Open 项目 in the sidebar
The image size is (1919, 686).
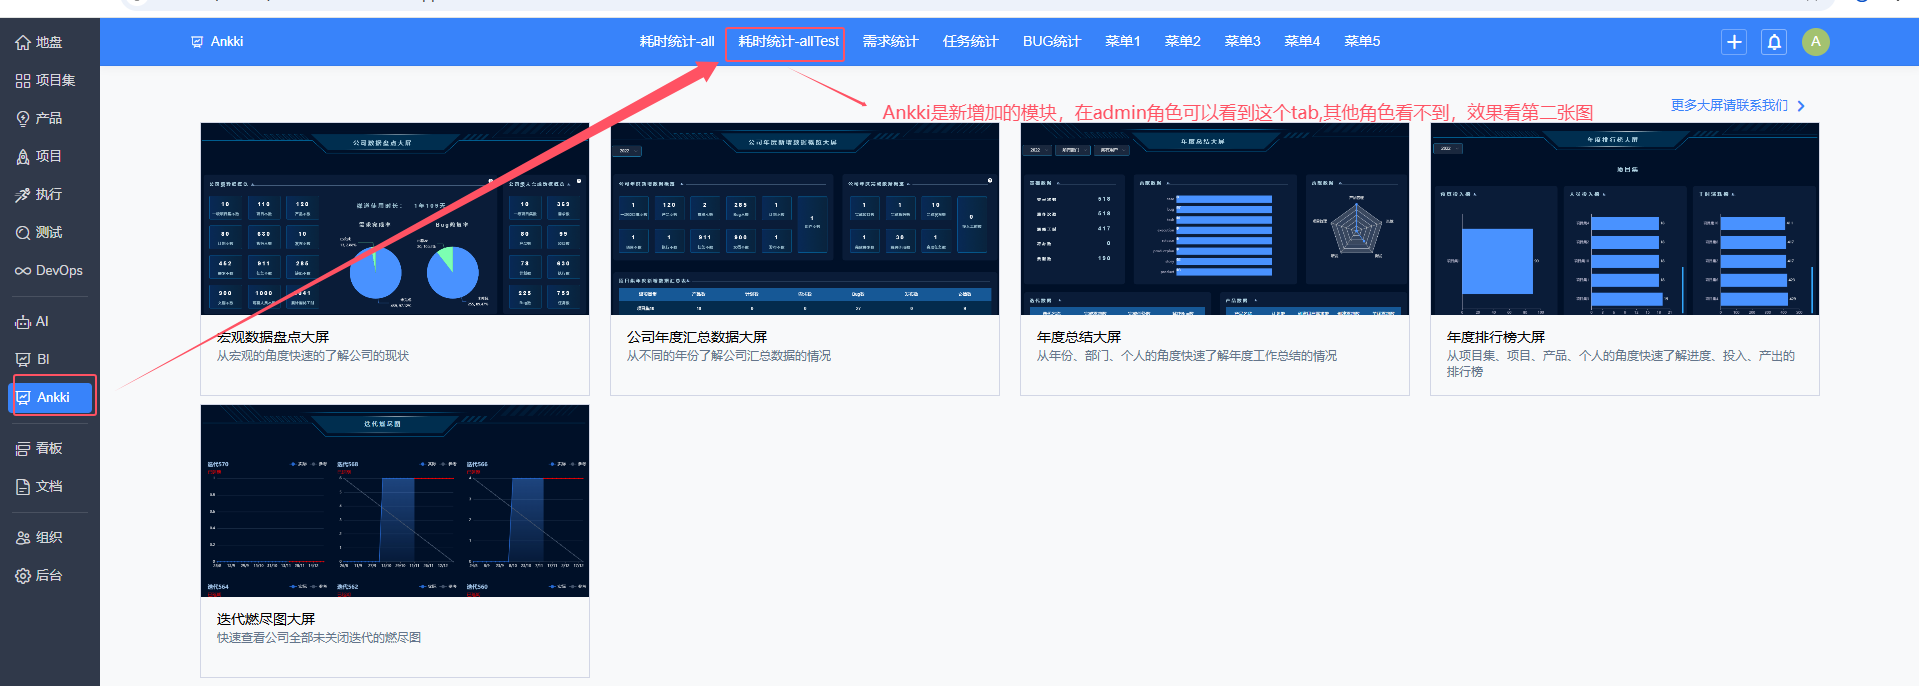click(40, 156)
